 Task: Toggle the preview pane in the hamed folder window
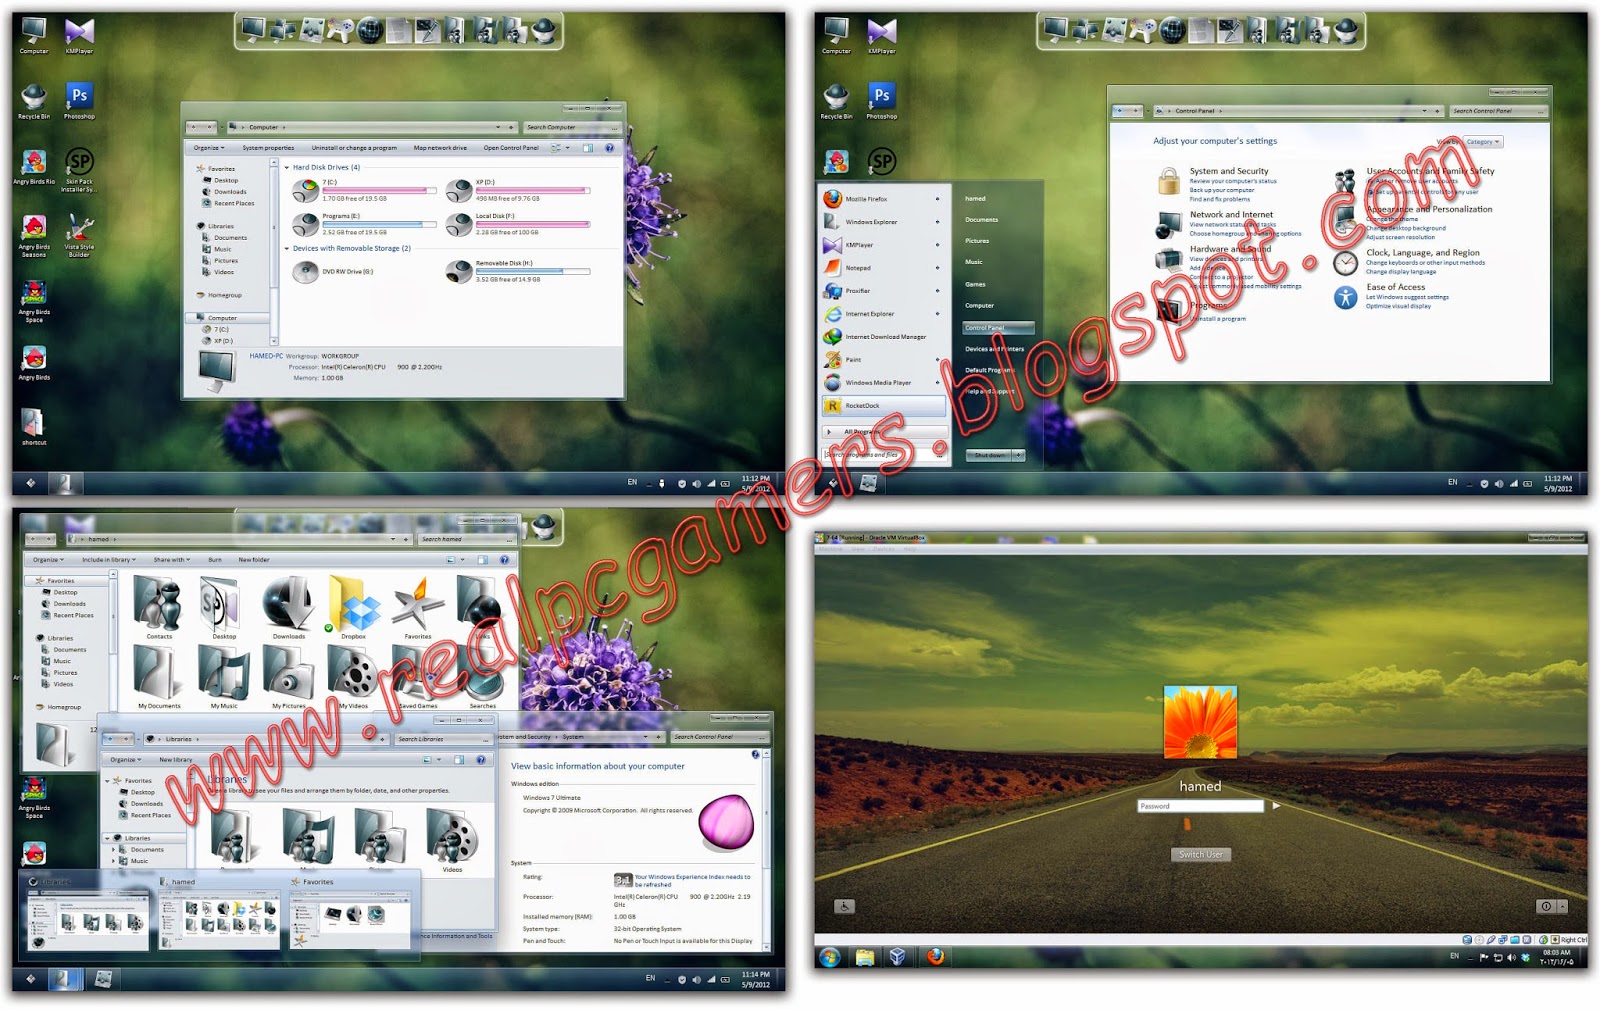pyautogui.click(x=482, y=560)
